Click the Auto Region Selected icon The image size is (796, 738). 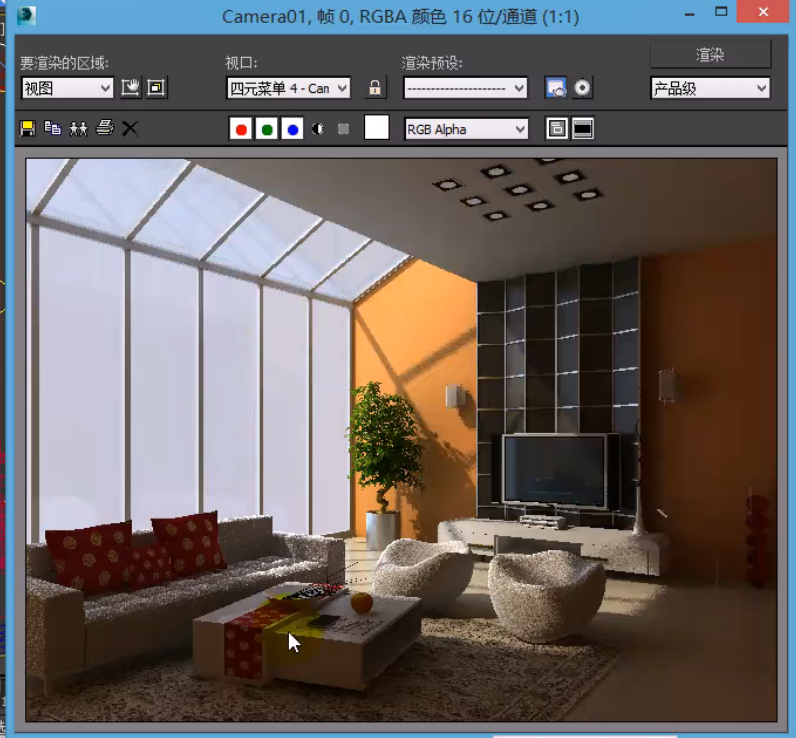[155, 88]
